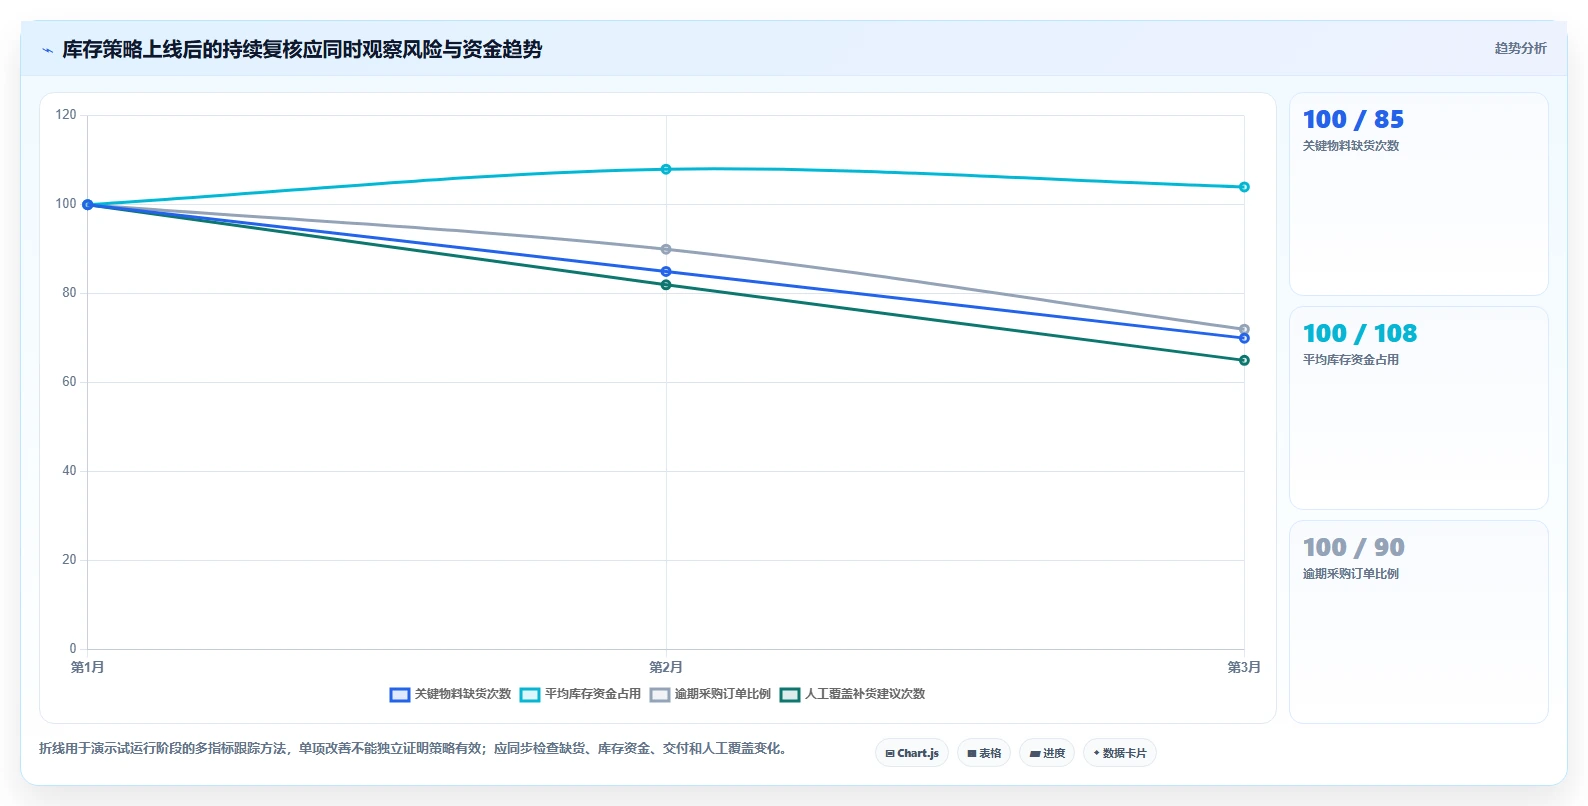Viewport: 1588px width, 806px height.
Task: Click the footnote text starting with 折线用于演示
Action: coord(413,748)
